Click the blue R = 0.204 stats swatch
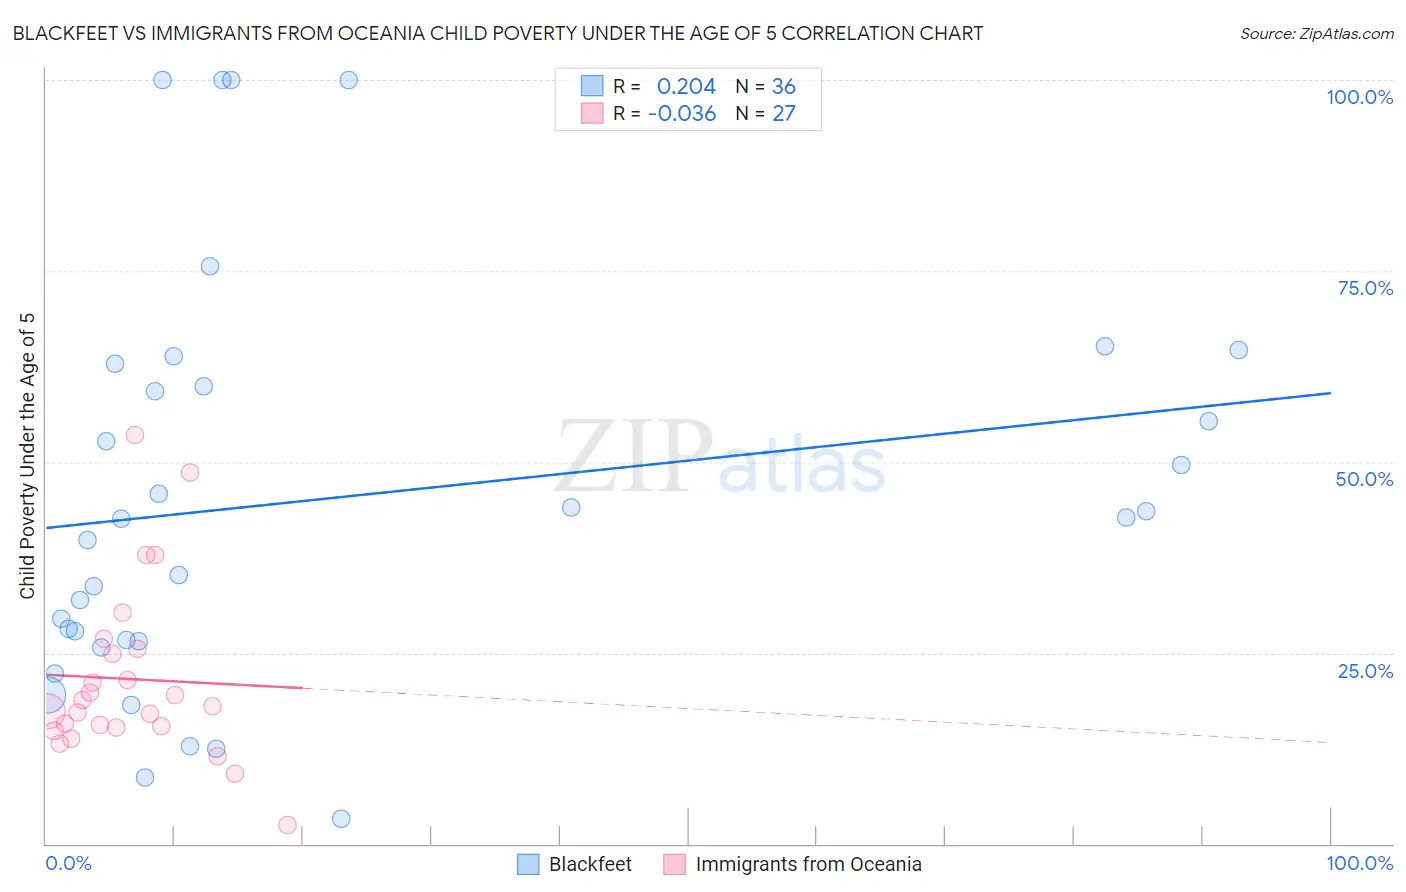The width and height of the screenshot is (1406, 892). [592, 86]
